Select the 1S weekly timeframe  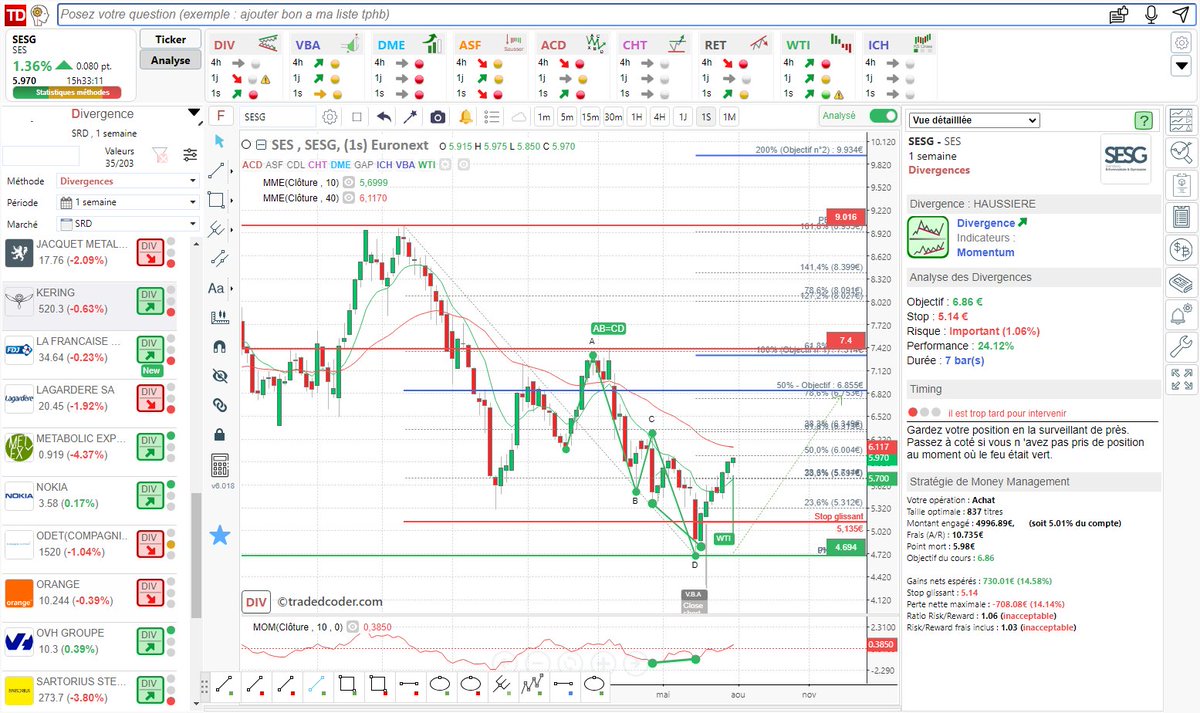click(x=706, y=117)
